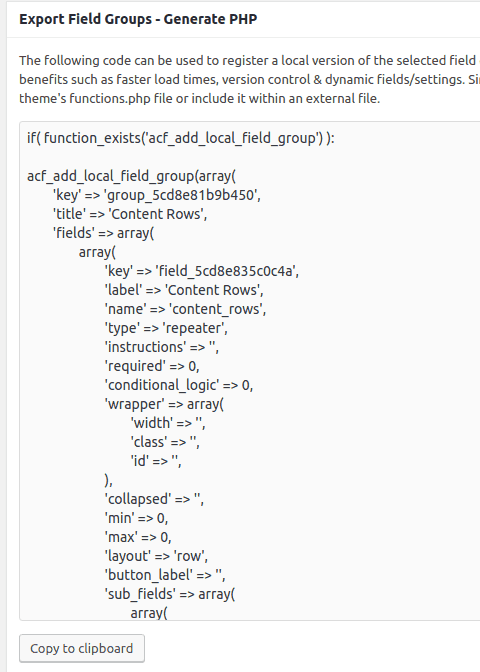Click the 'collapsed' line in code
This screenshot has width=480, height=672.
(x=154, y=499)
